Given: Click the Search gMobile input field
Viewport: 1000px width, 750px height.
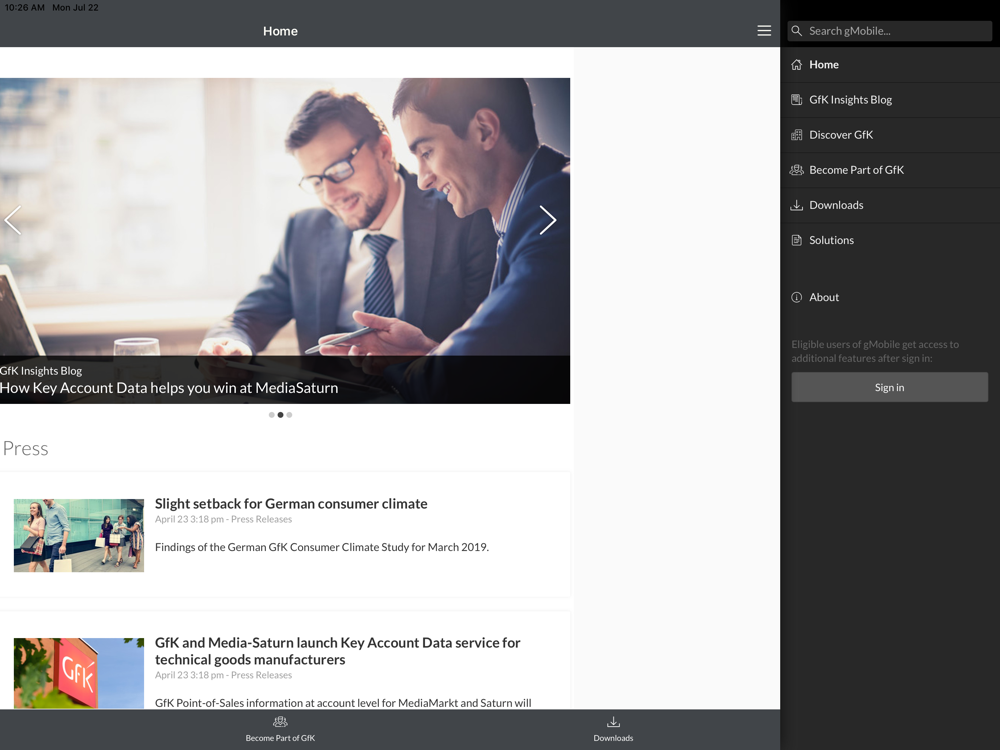Looking at the screenshot, I should point(890,31).
